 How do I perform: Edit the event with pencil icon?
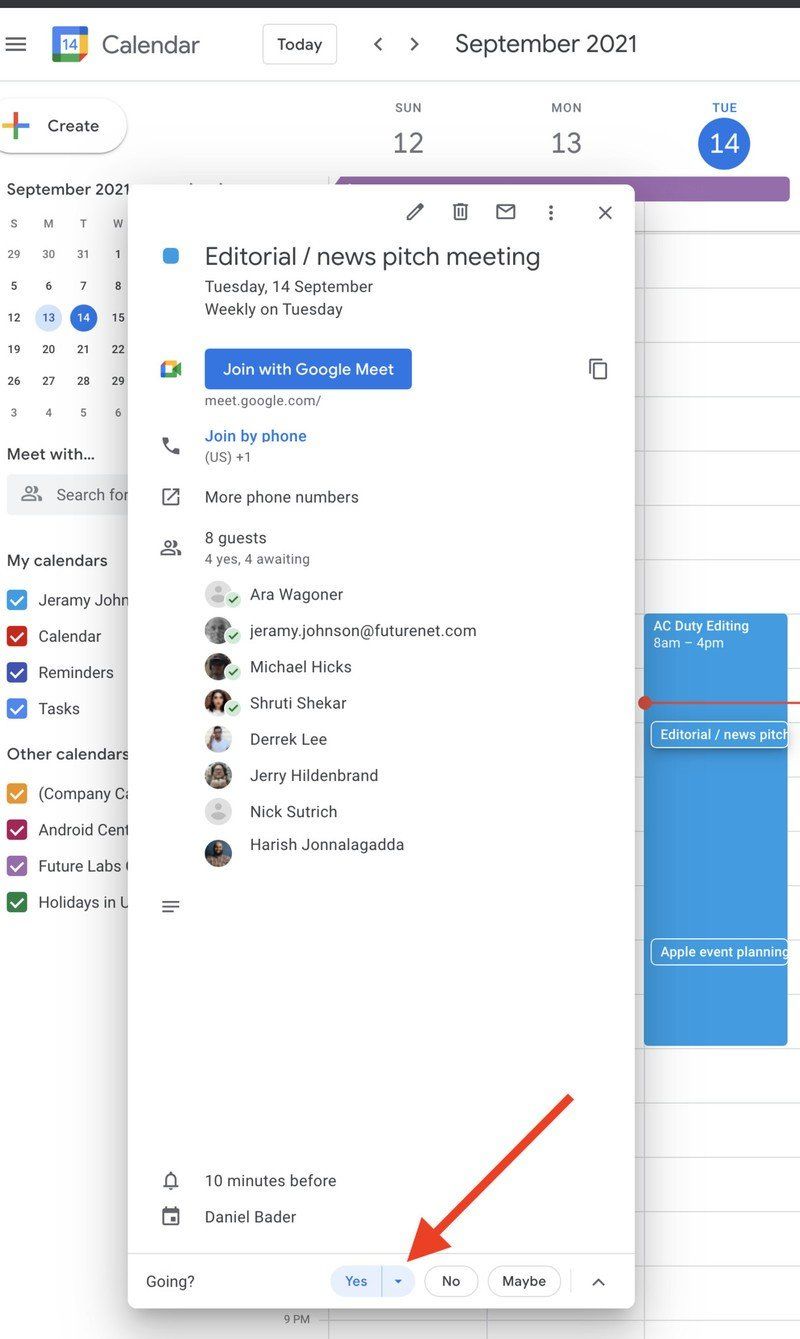(x=415, y=212)
